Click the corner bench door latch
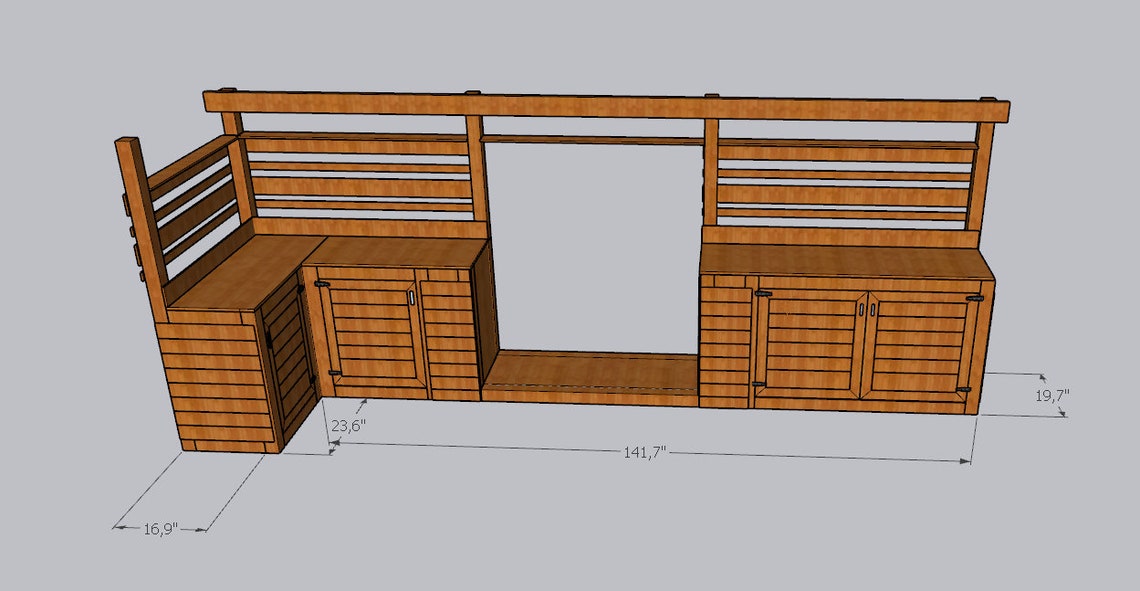Image resolution: width=1140 pixels, height=591 pixels. (268, 336)
